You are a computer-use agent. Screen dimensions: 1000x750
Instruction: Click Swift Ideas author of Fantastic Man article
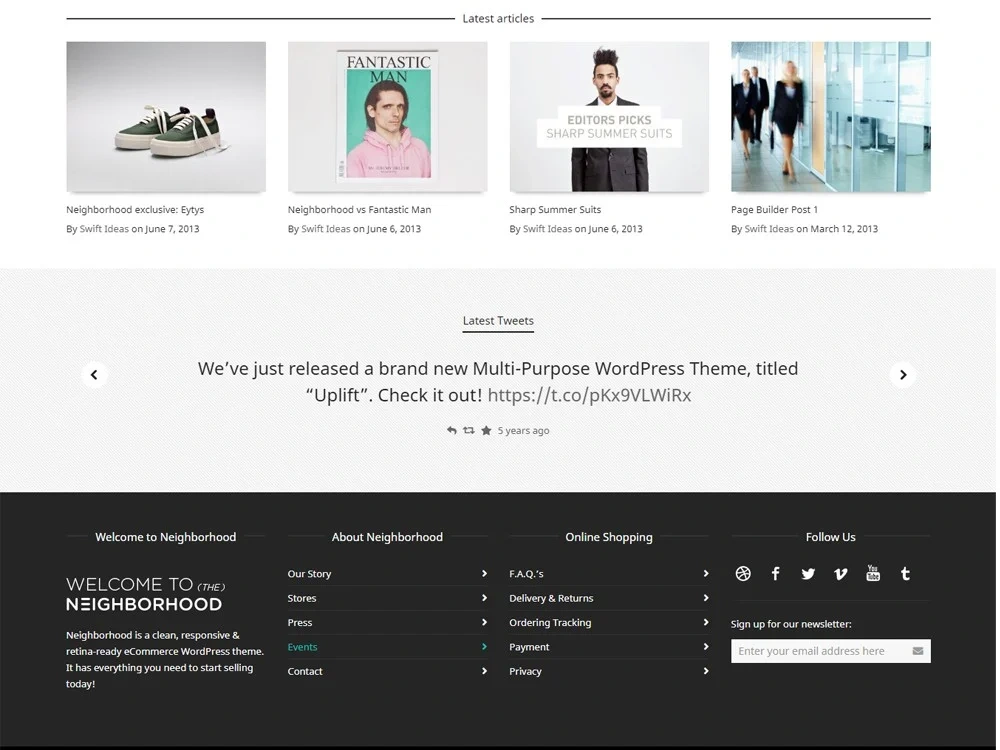tap(325, 229)
